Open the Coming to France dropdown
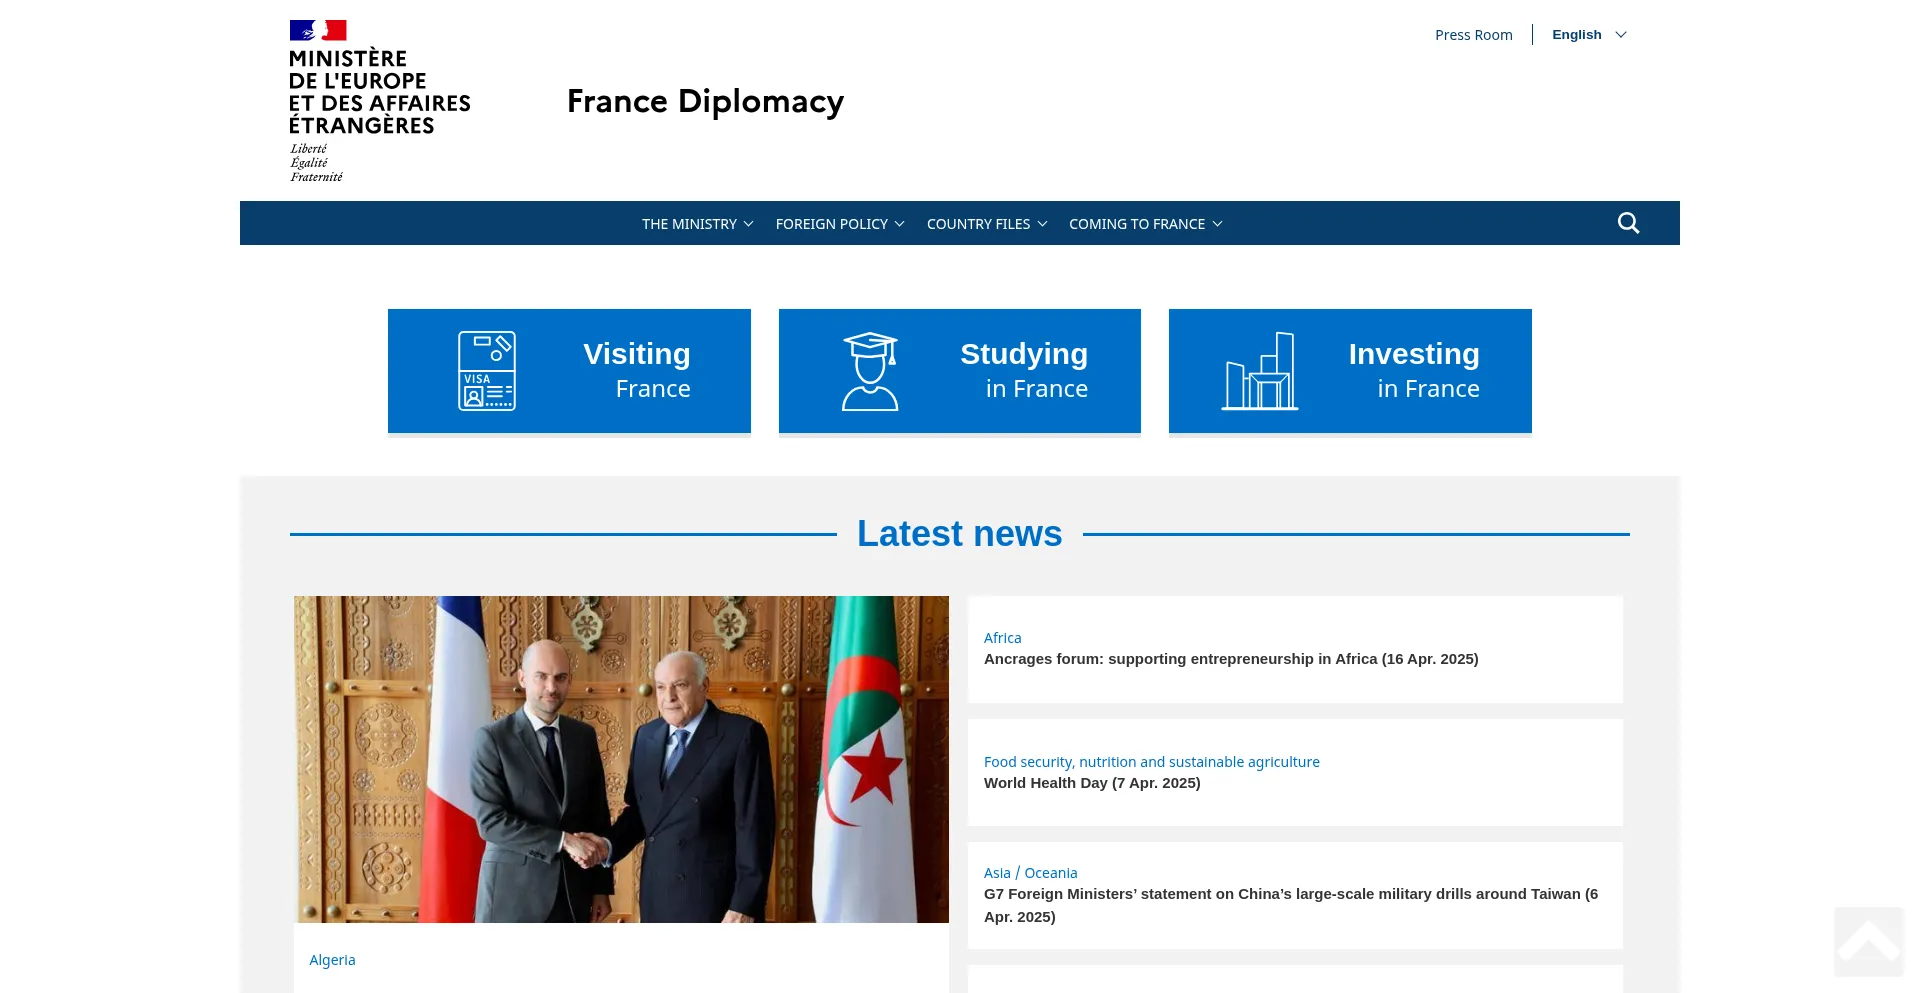The image size is (1920, 993). (1146, 224)
